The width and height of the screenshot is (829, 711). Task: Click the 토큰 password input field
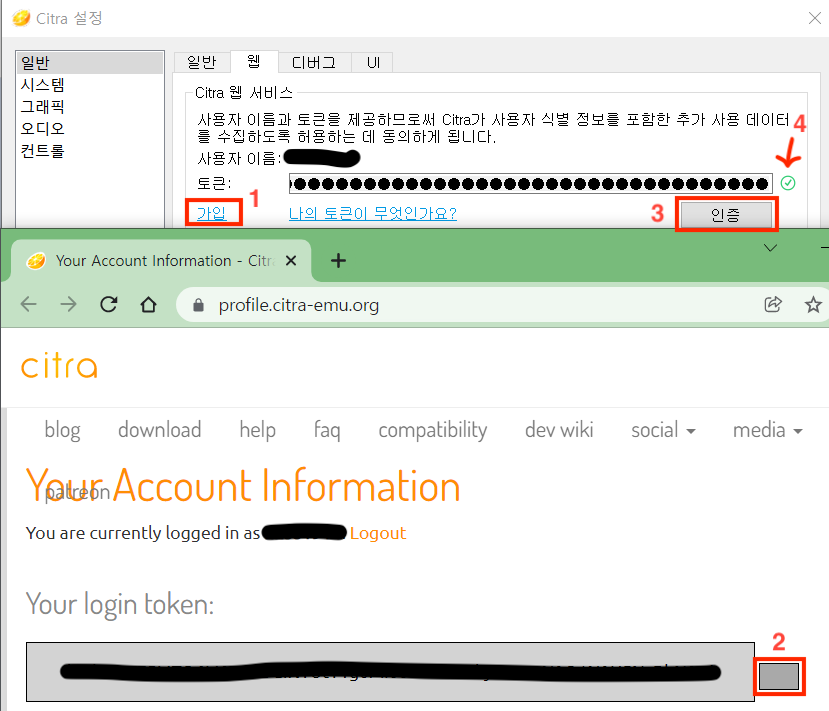click(530, 183)
